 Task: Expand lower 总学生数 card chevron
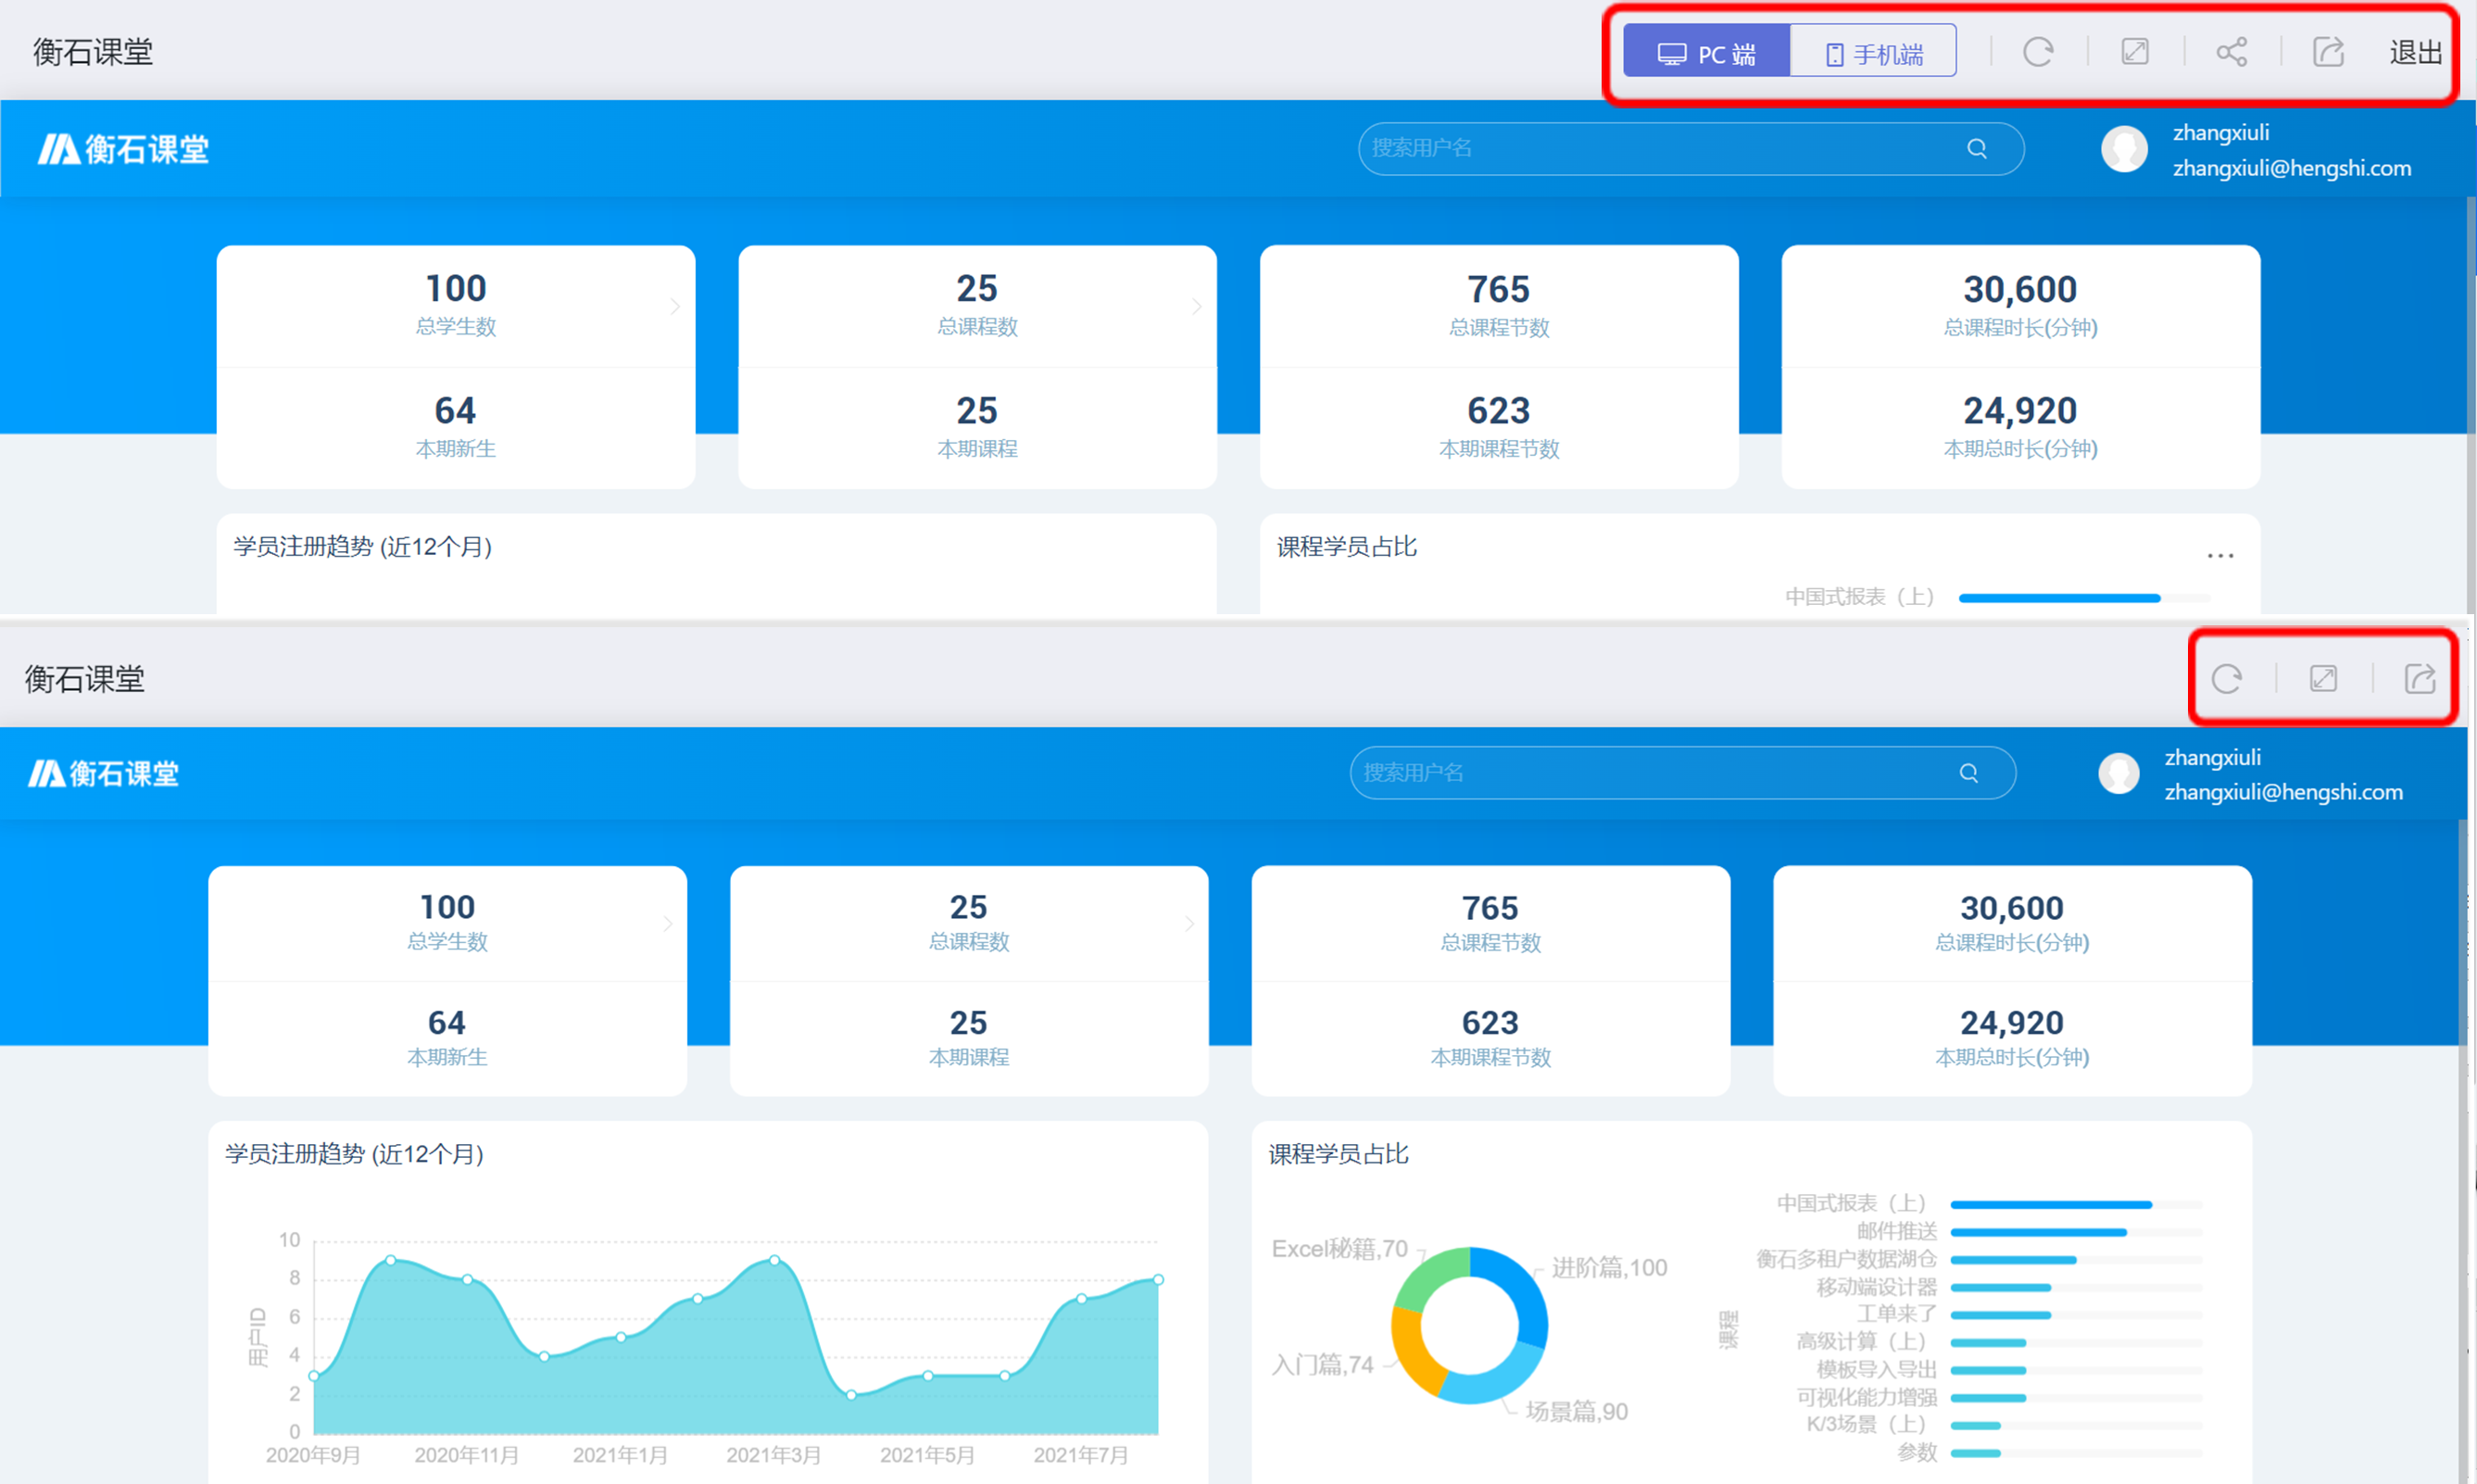(x=668, y=924)
